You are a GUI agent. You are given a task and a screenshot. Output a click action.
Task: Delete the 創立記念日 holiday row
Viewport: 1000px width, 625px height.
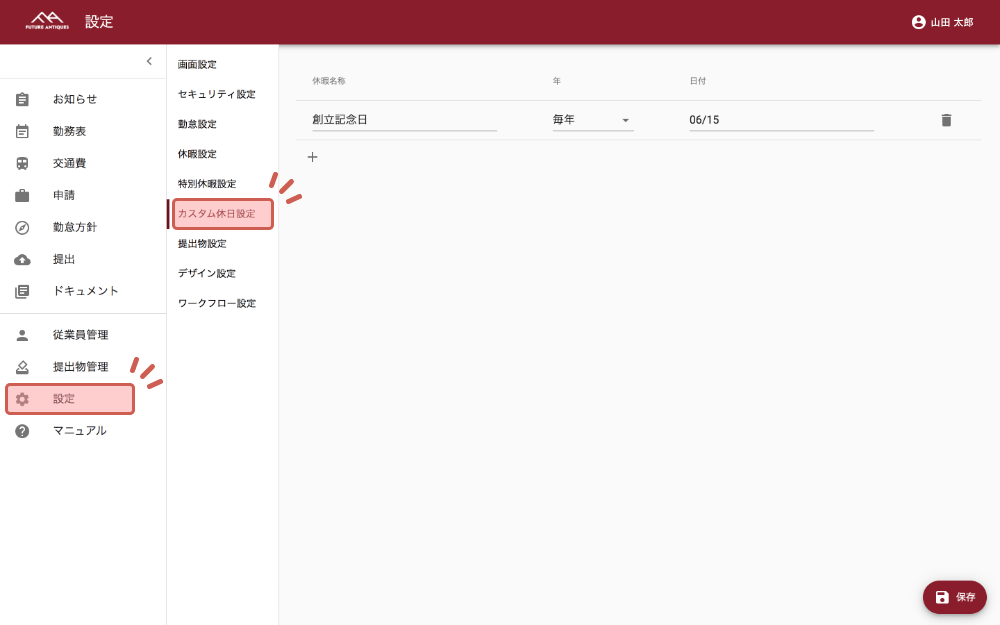tap(946, 120)
